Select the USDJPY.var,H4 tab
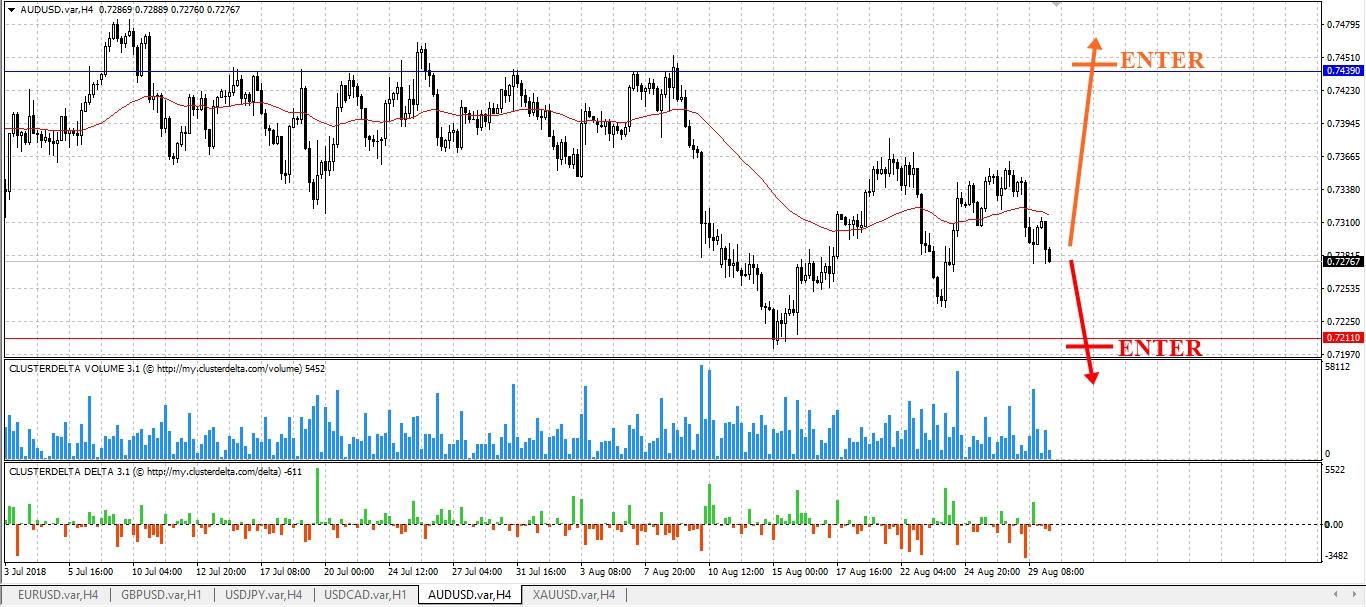This screenshot has width=1366, height=607. coord(264,595)
